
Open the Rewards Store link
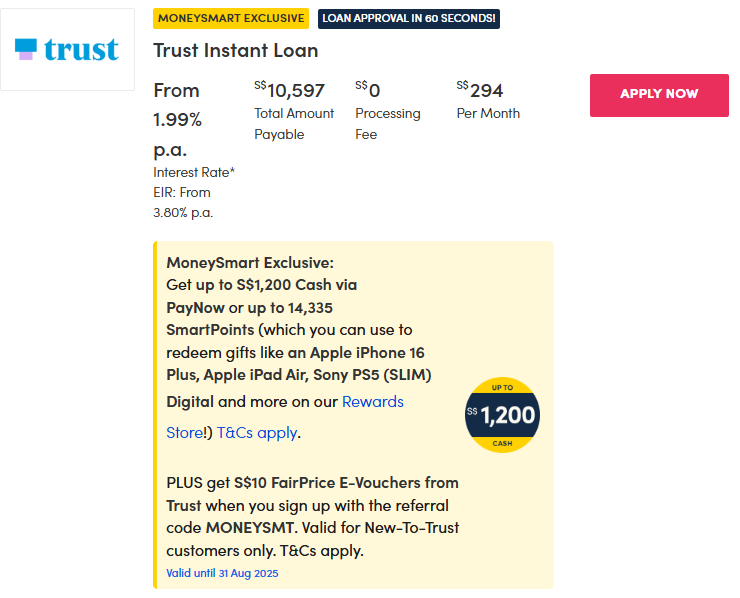[372, 402]
